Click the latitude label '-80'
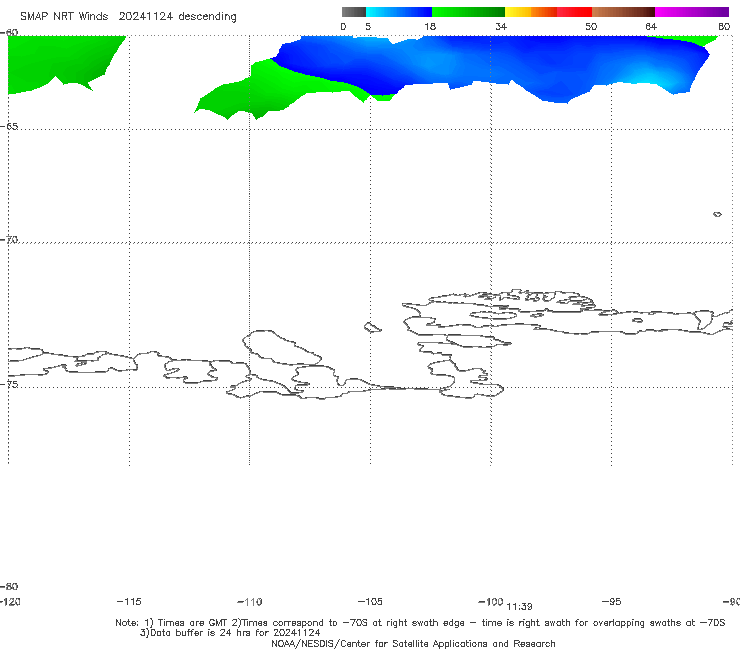The image size is (740, 650). [x=9, y=586]
